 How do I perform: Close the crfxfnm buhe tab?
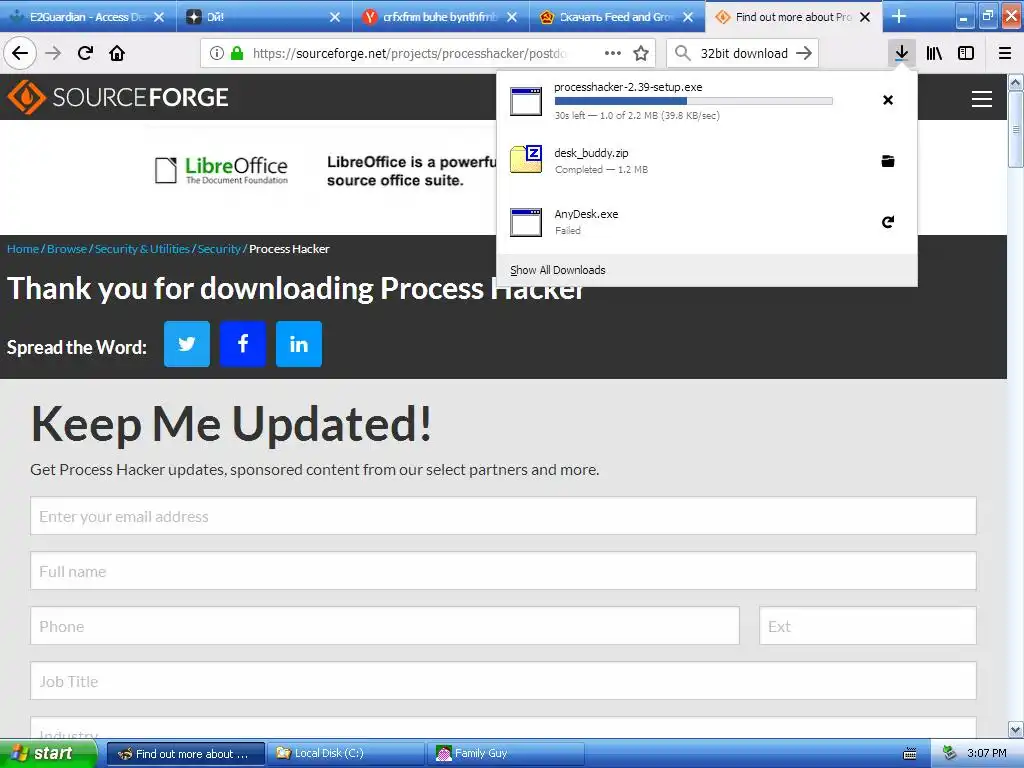(512, 17)
